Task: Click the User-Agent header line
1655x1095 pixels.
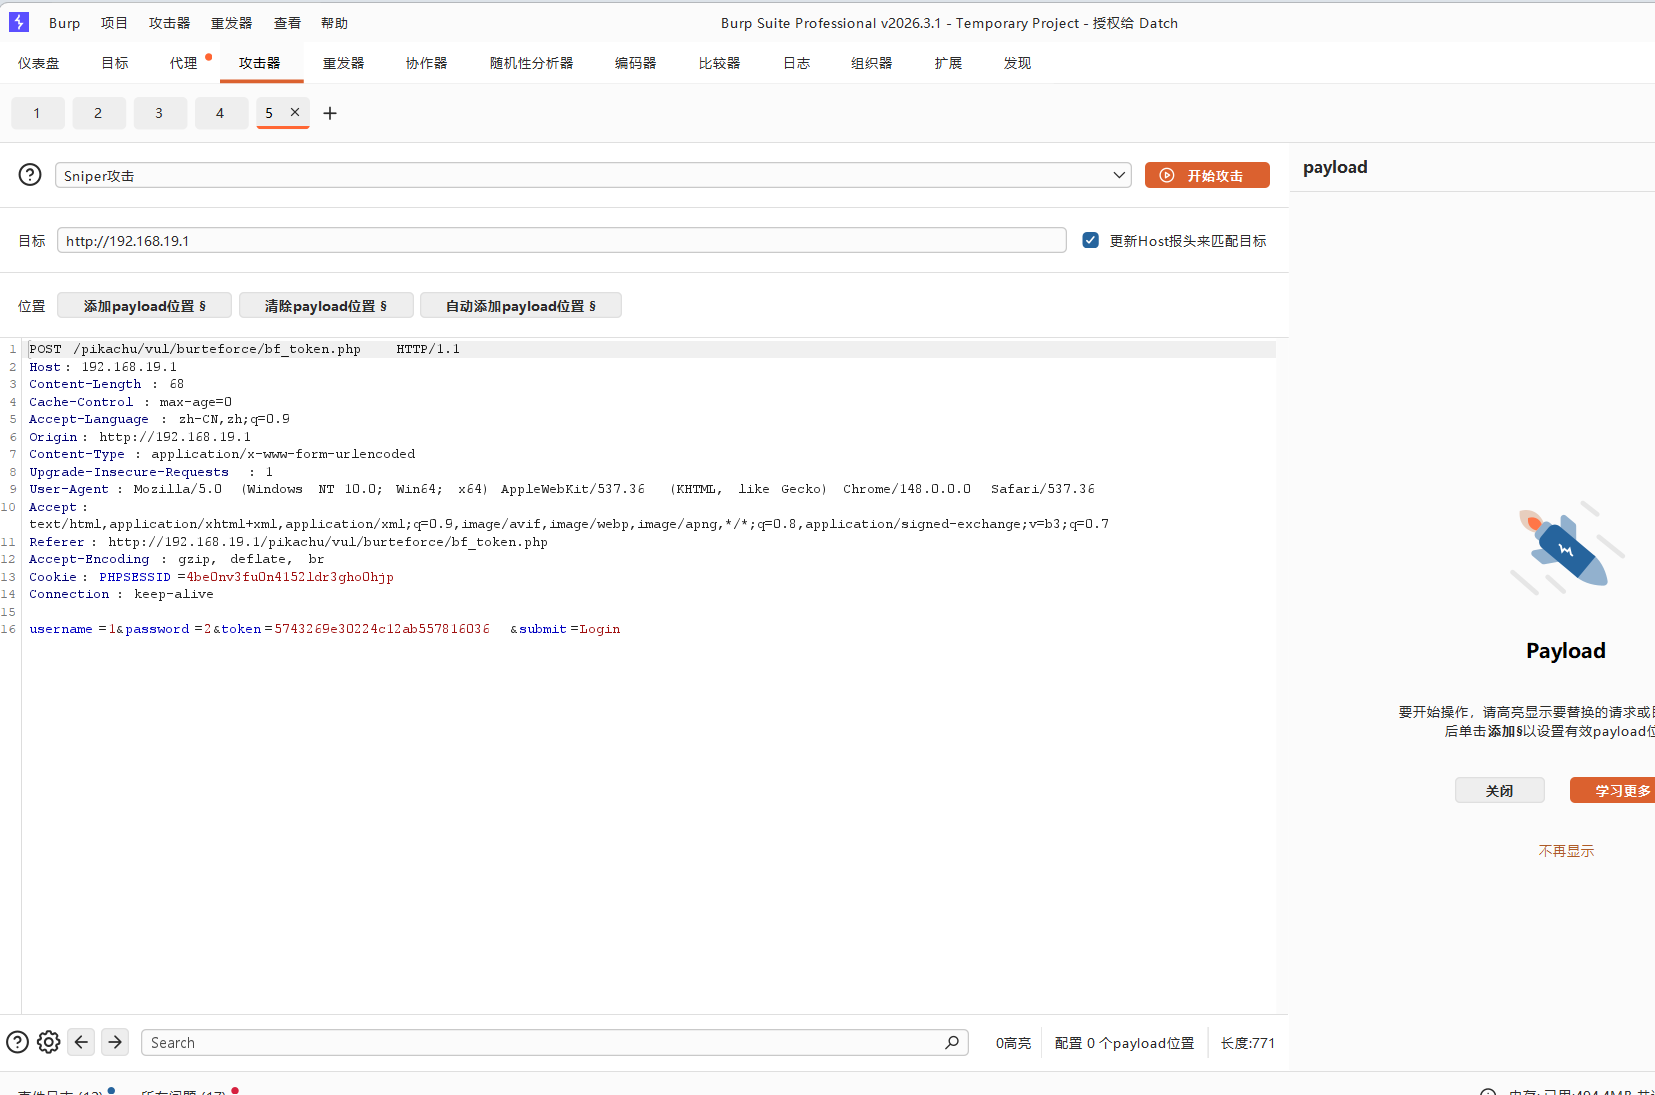Action: pyautogui.click(x=562, y=489)
